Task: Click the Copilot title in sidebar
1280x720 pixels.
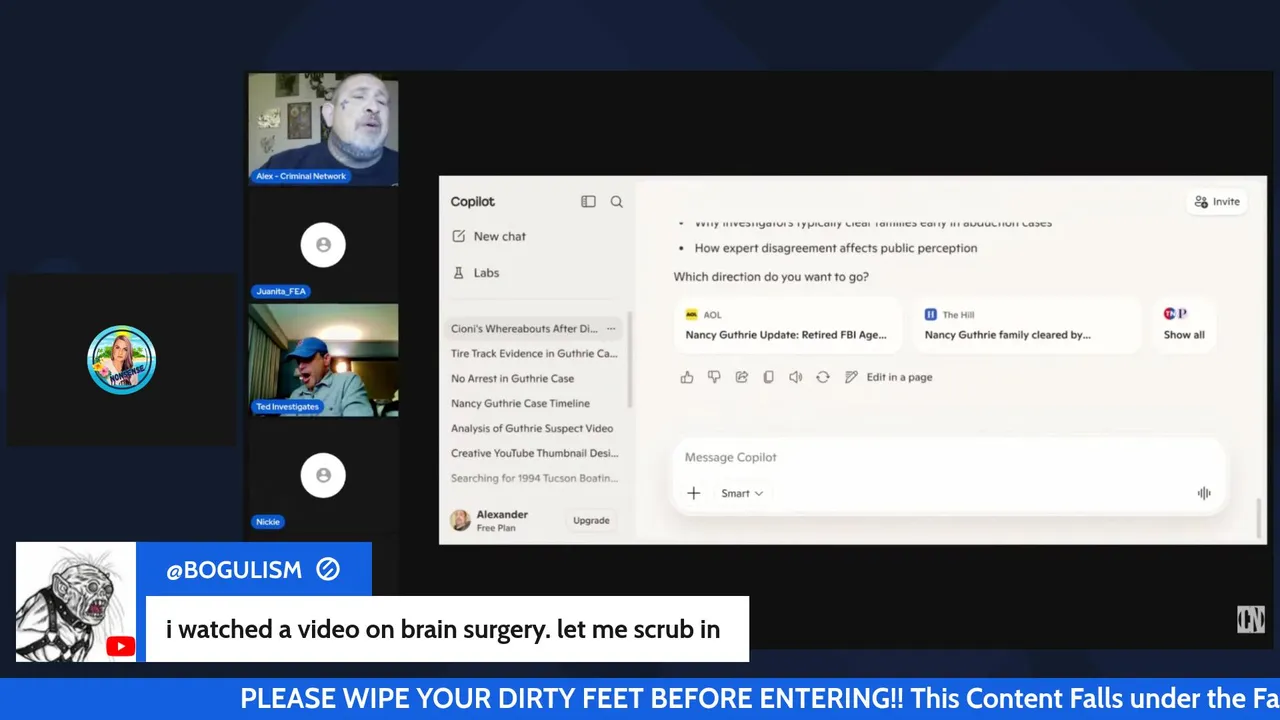Action: pos(473,201)
